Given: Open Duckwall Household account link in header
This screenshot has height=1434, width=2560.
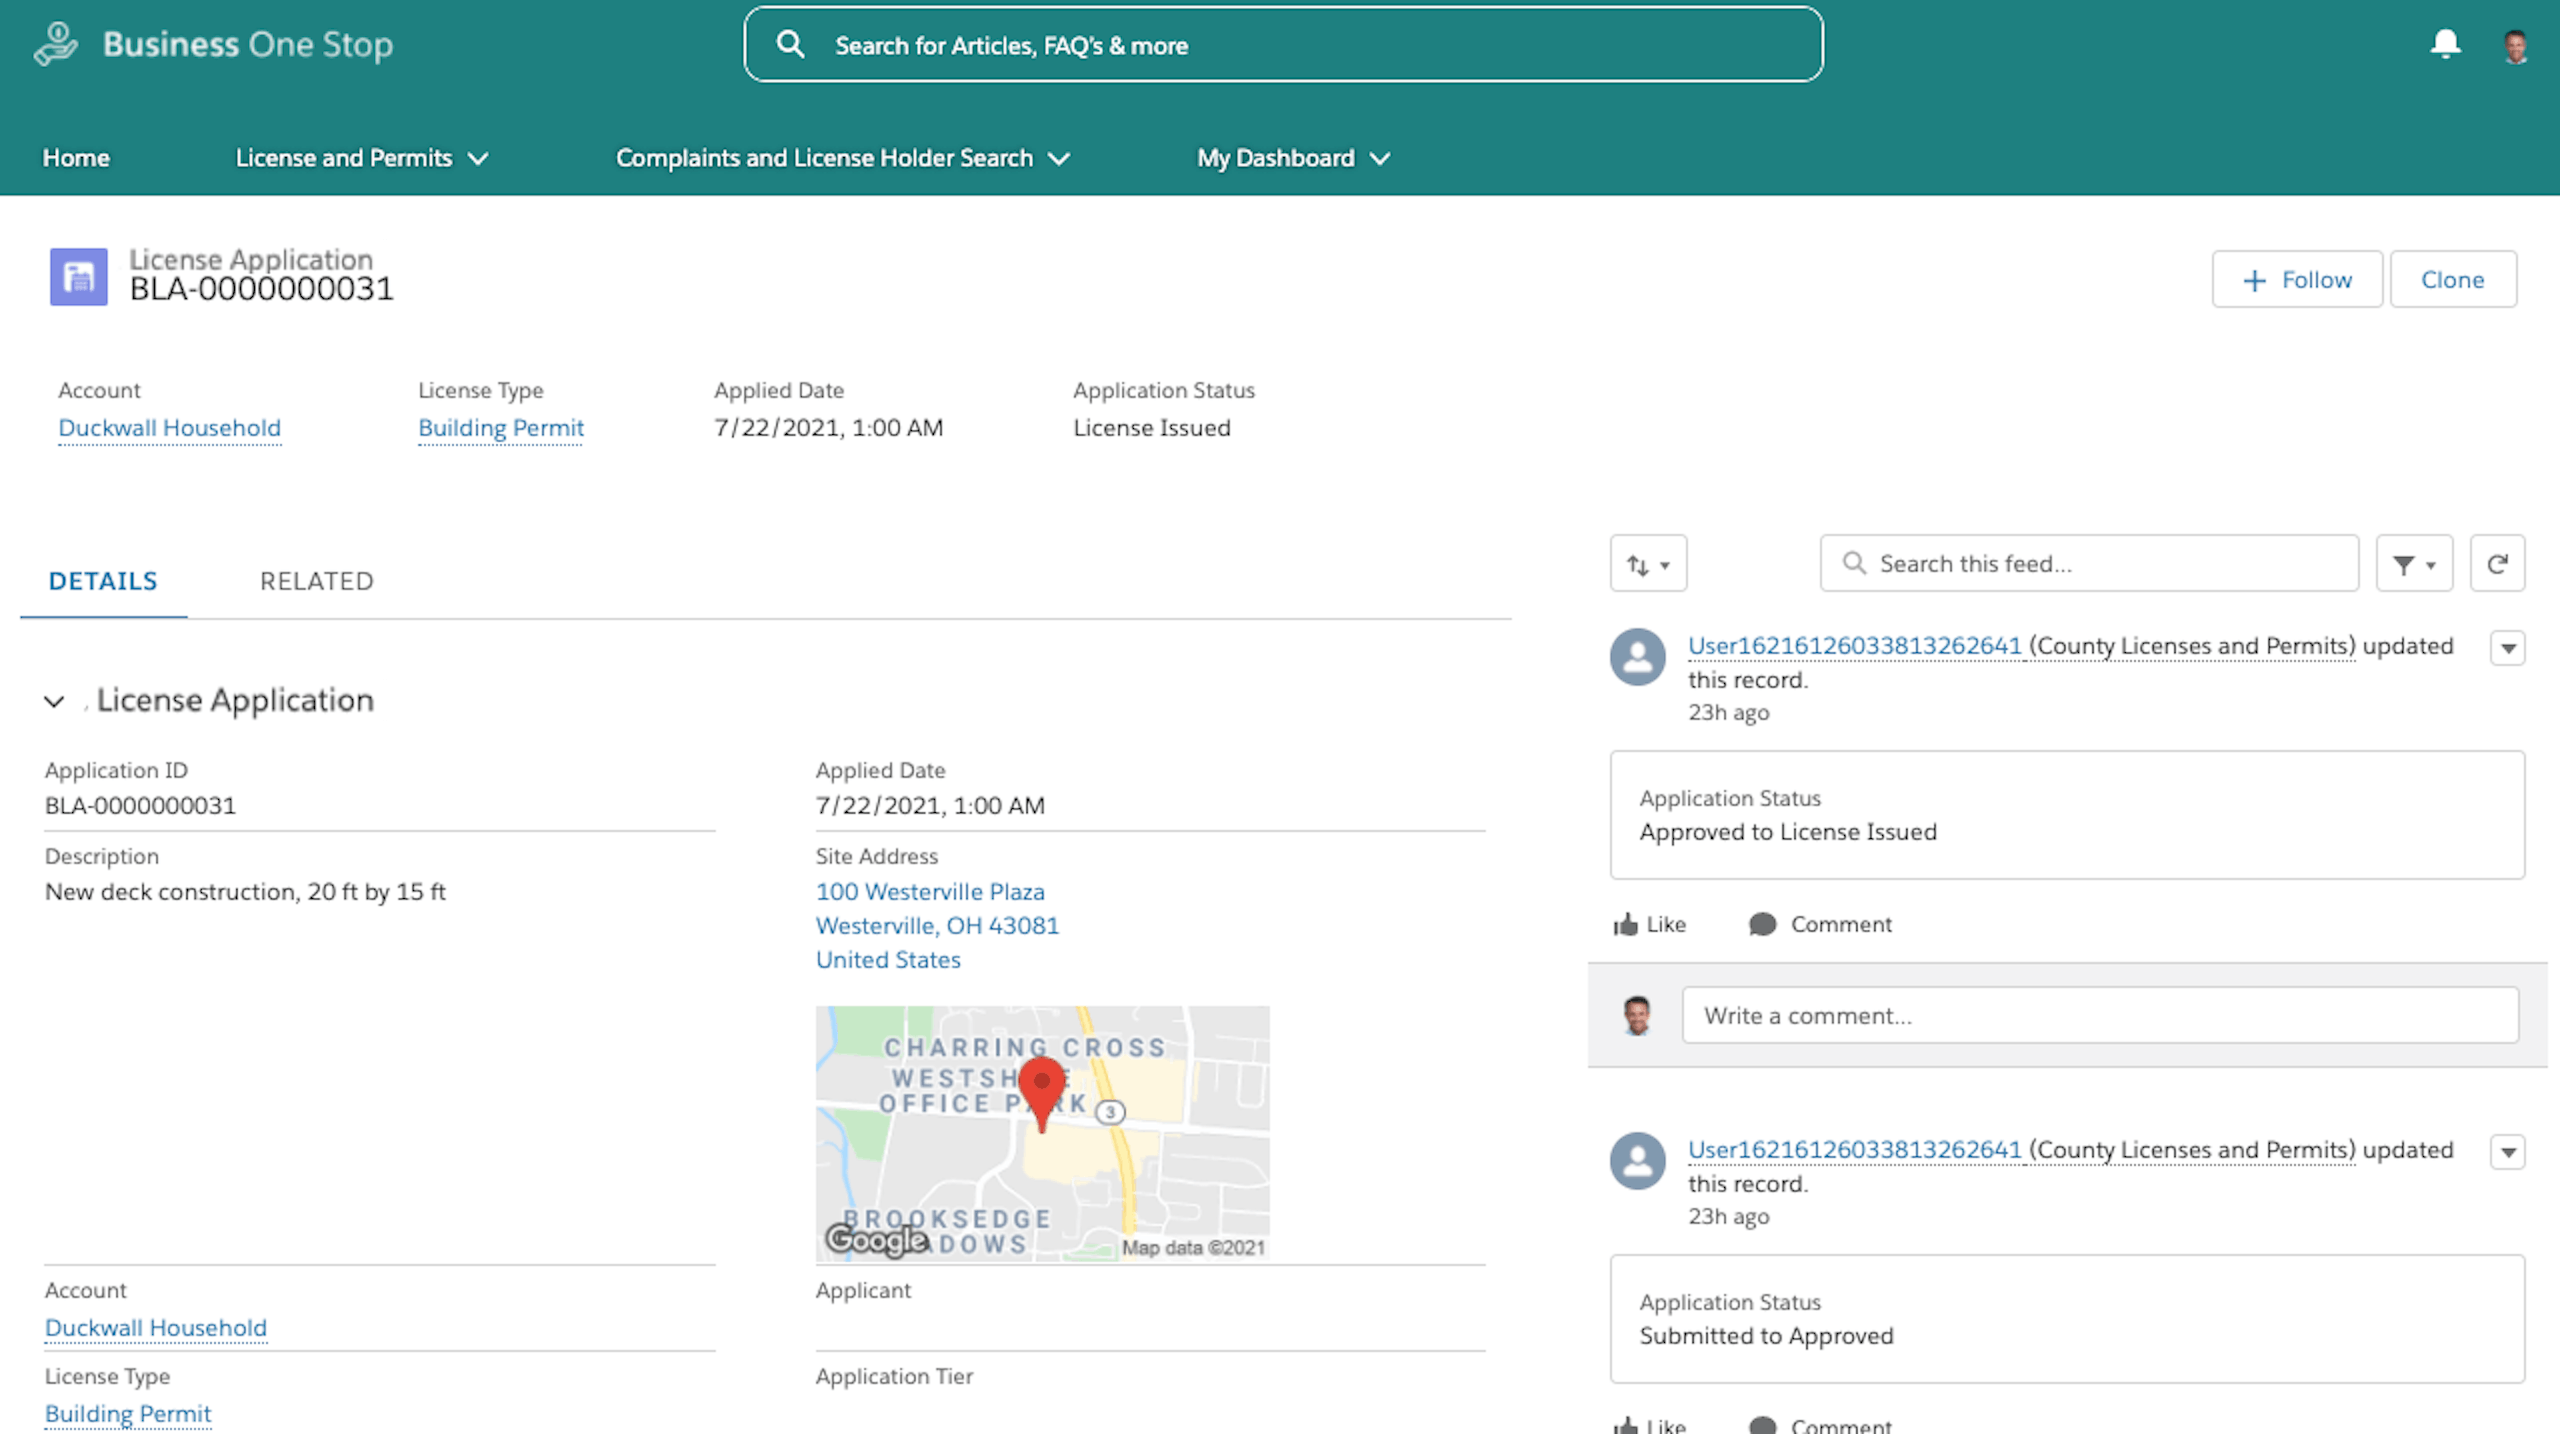Looking at the screenshot, I should tap(169, 428).
